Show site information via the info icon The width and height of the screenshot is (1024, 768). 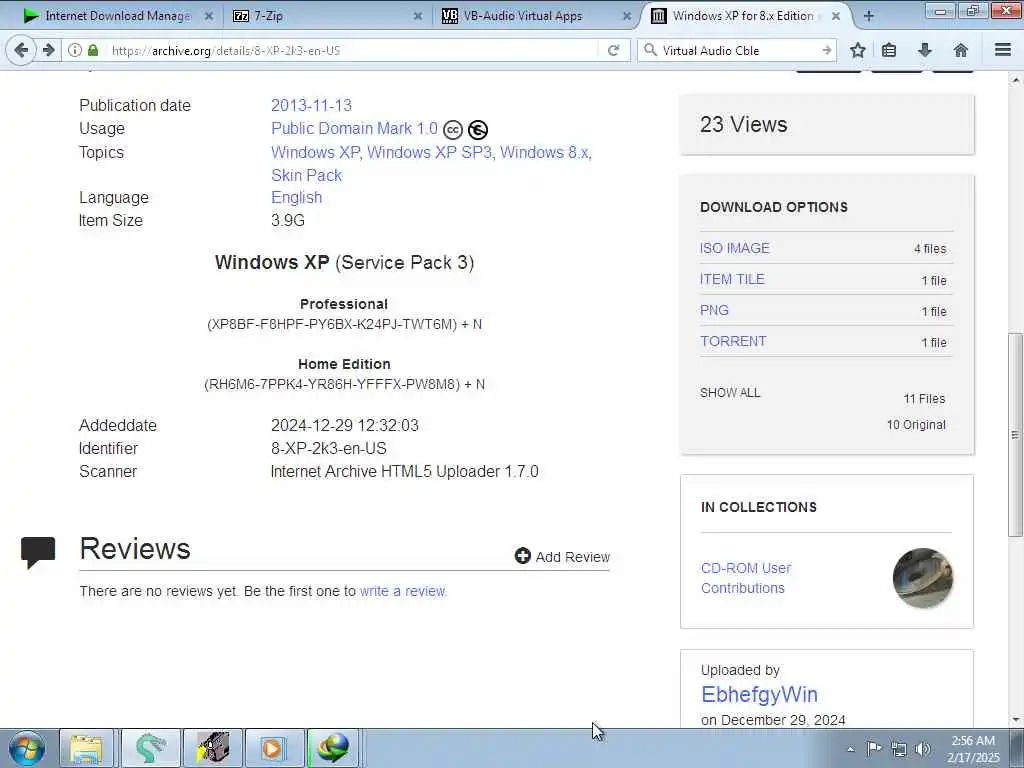[x=75, y=50]
